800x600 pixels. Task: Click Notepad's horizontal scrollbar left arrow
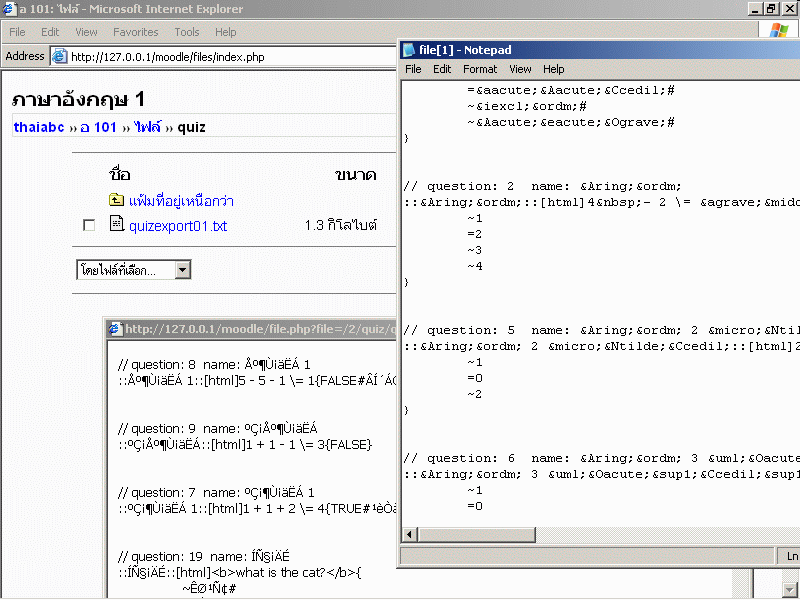coord(409,533)
